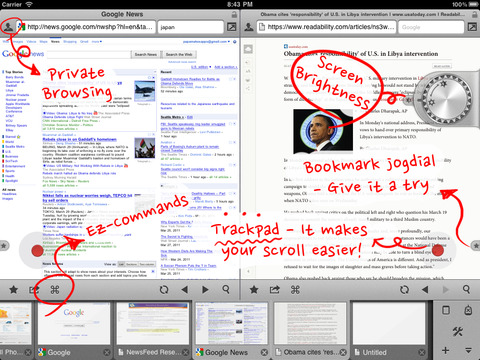Go forward in left pane

coord(205,289)
